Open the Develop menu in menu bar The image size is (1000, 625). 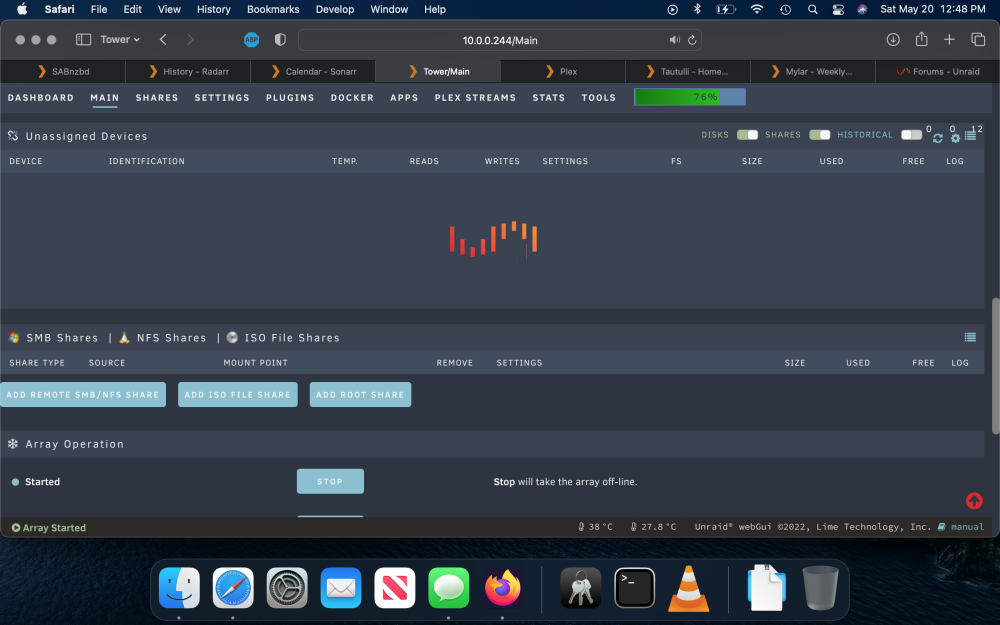coord(335,10)
